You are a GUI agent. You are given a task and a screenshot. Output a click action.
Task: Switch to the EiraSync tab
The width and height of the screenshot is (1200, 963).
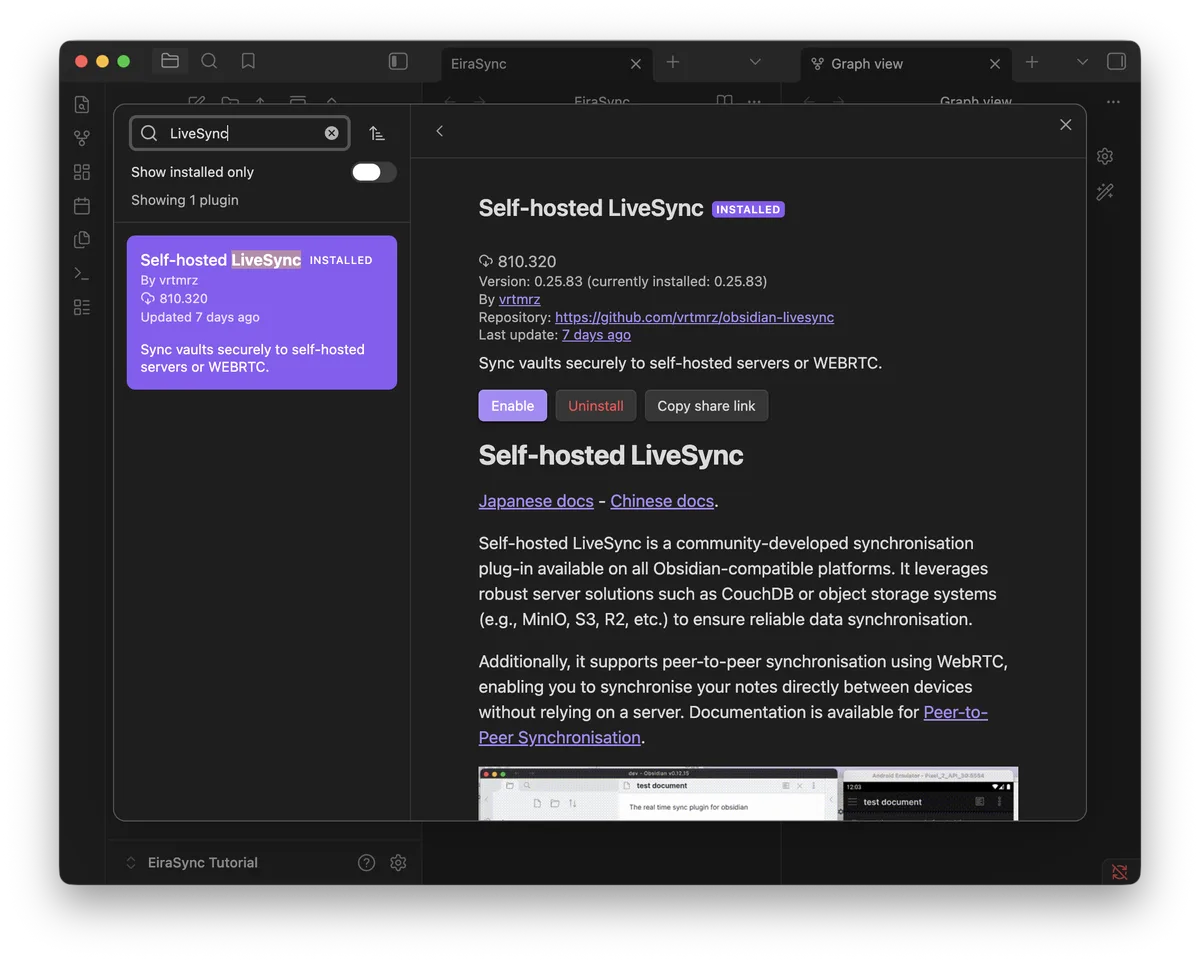click(546, 64)
